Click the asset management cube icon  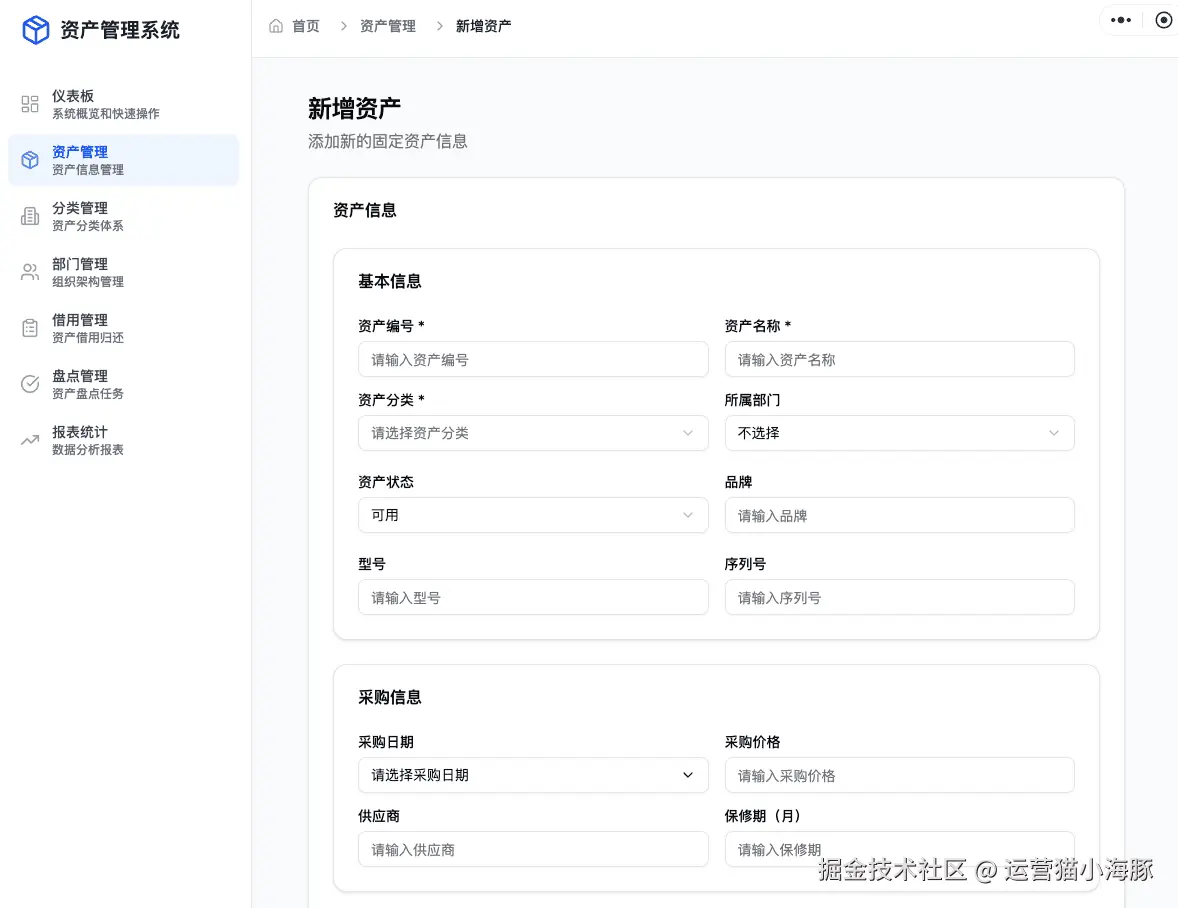[30, 160]
